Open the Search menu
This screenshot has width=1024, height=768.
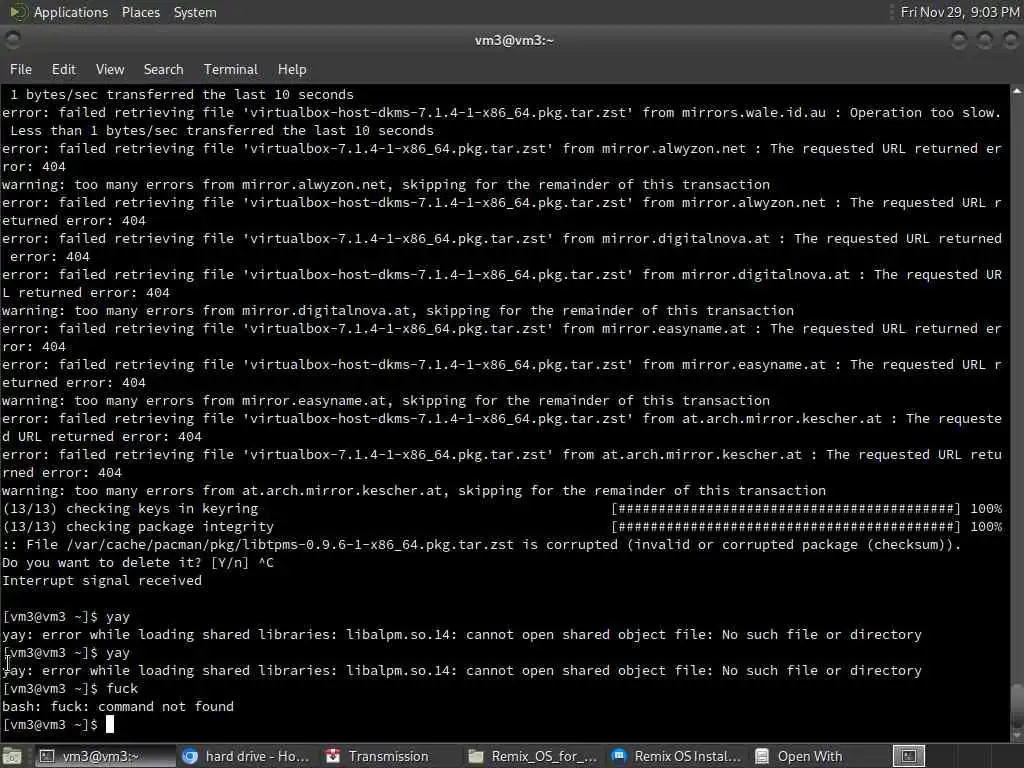pyautogui.click(x=163, y=69)
